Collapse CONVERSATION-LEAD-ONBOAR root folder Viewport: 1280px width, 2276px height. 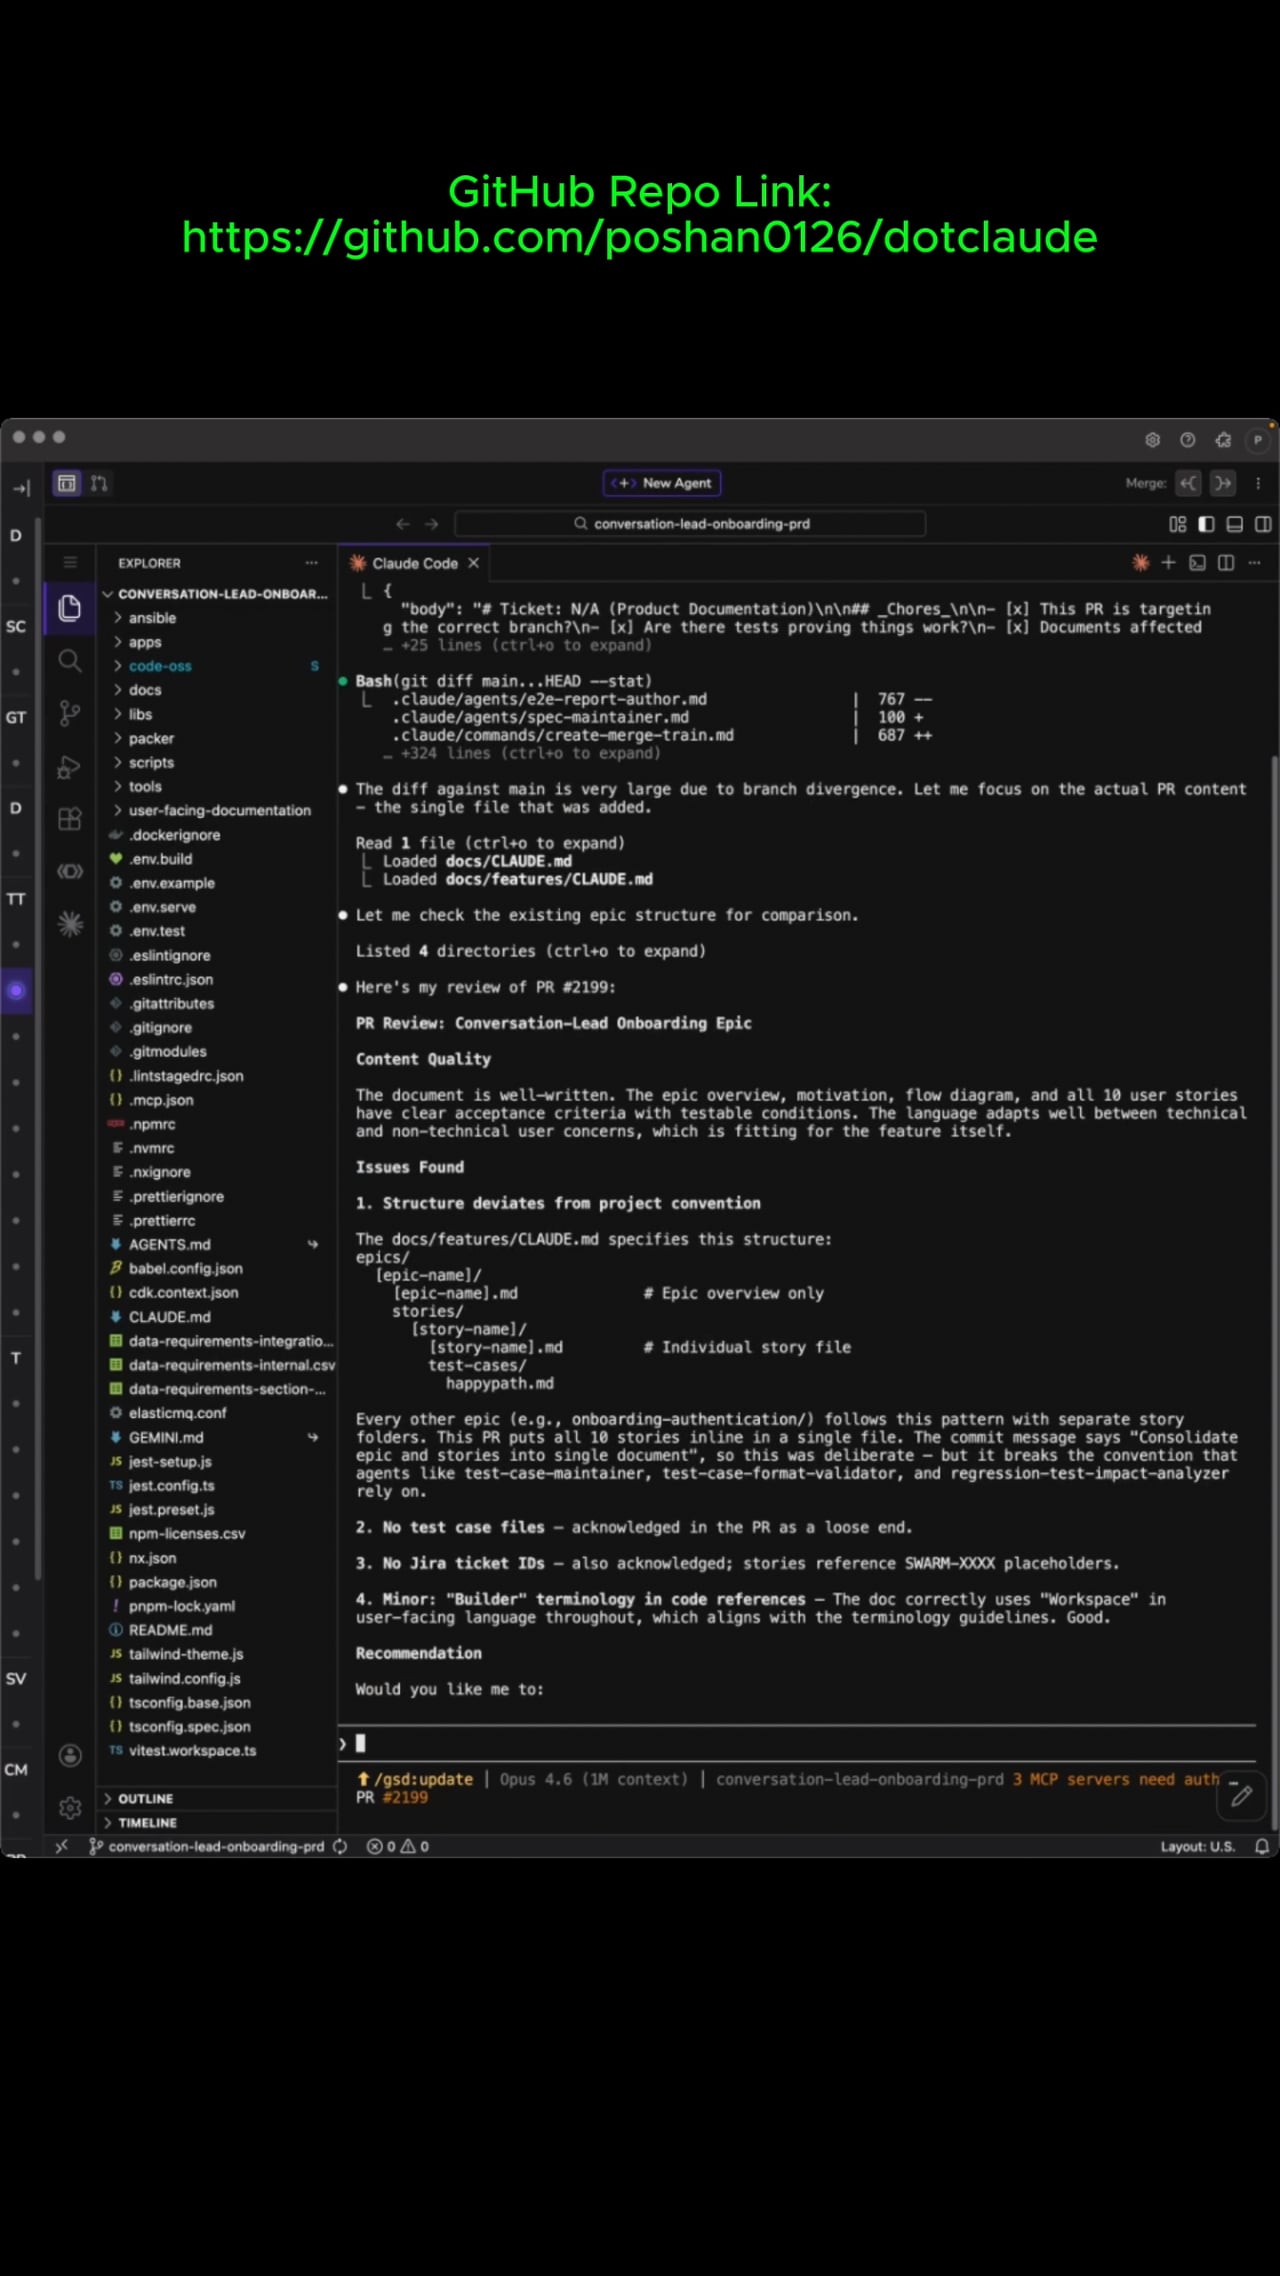[x=218, y=594]
